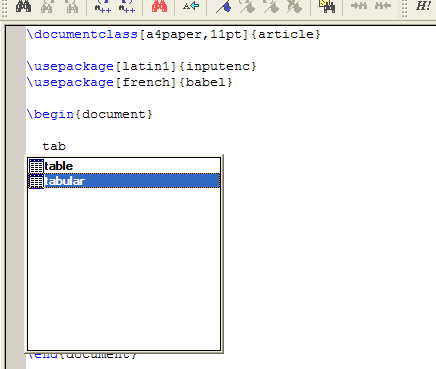Screen dimensions: 436x369
Task: Click the table icon beside 'tabular' suggestion
Action: click(x=36, y=181)
